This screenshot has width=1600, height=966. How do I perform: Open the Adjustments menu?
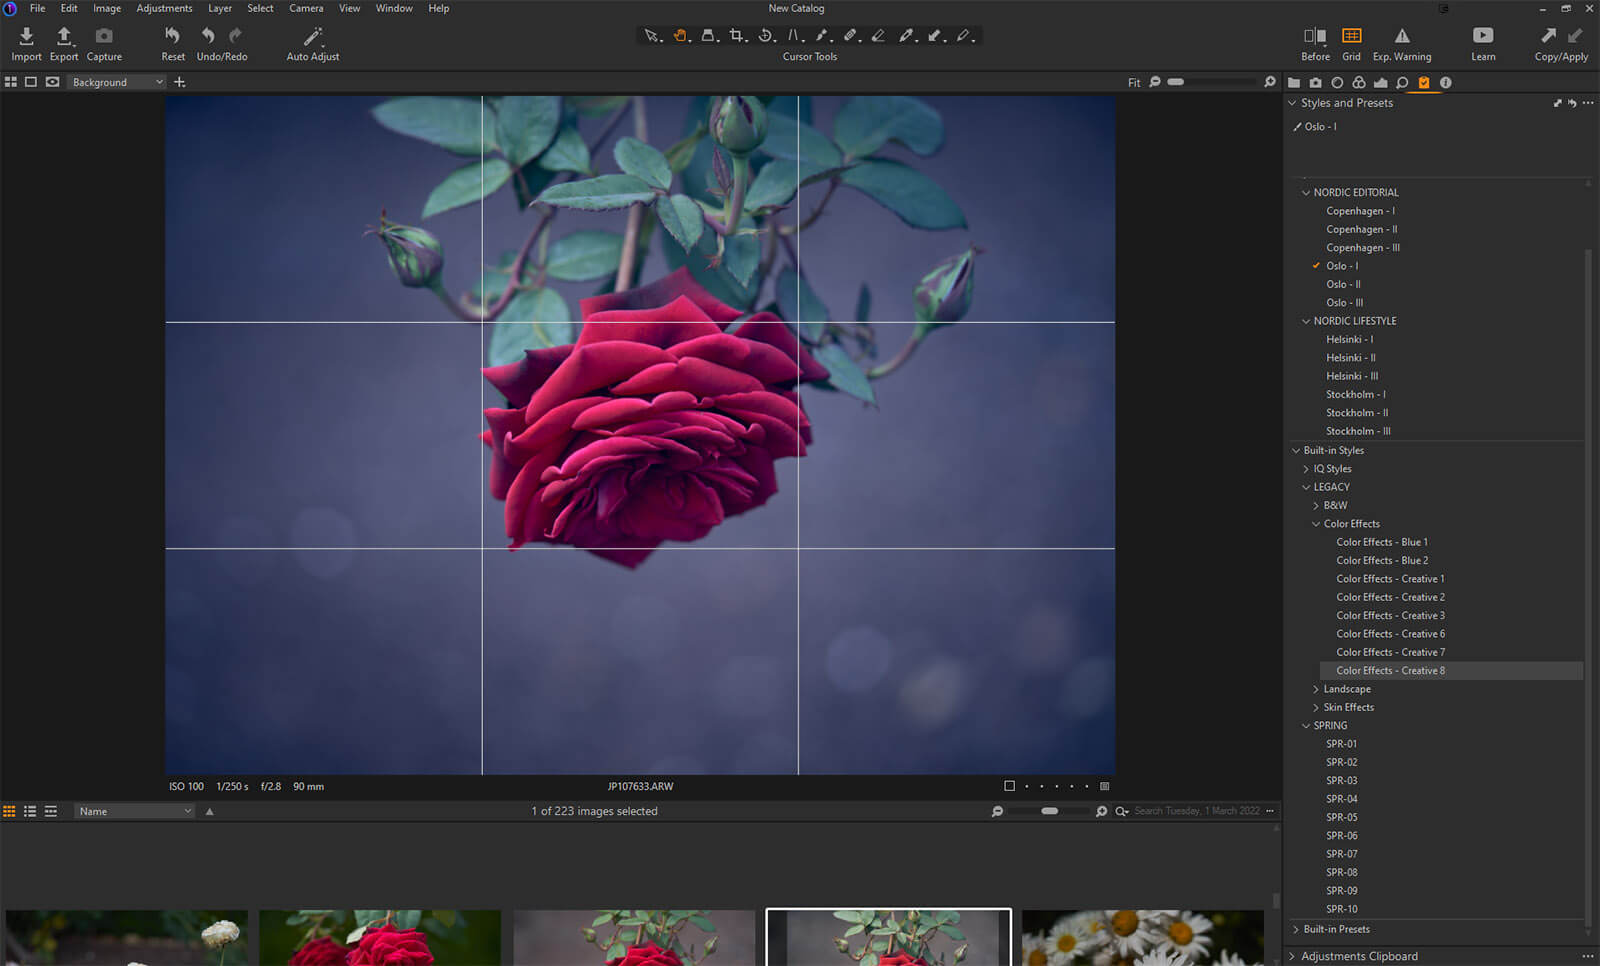click(x=164, y=8)
